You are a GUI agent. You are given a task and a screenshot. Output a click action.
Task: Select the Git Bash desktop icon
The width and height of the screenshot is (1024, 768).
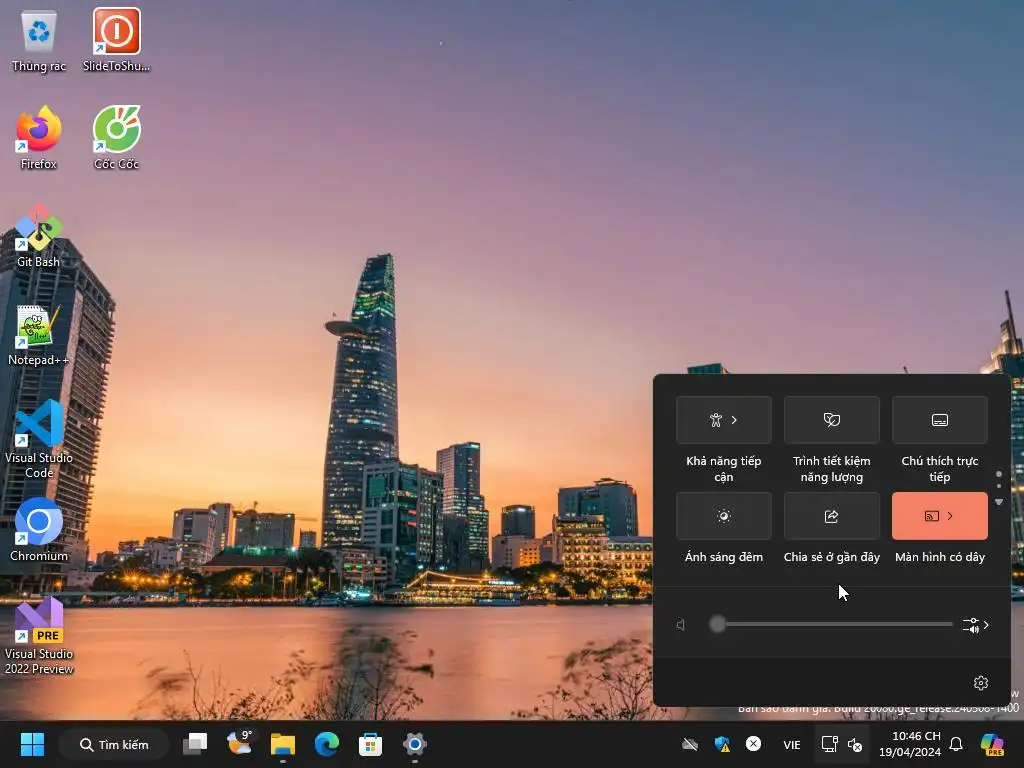39,236
